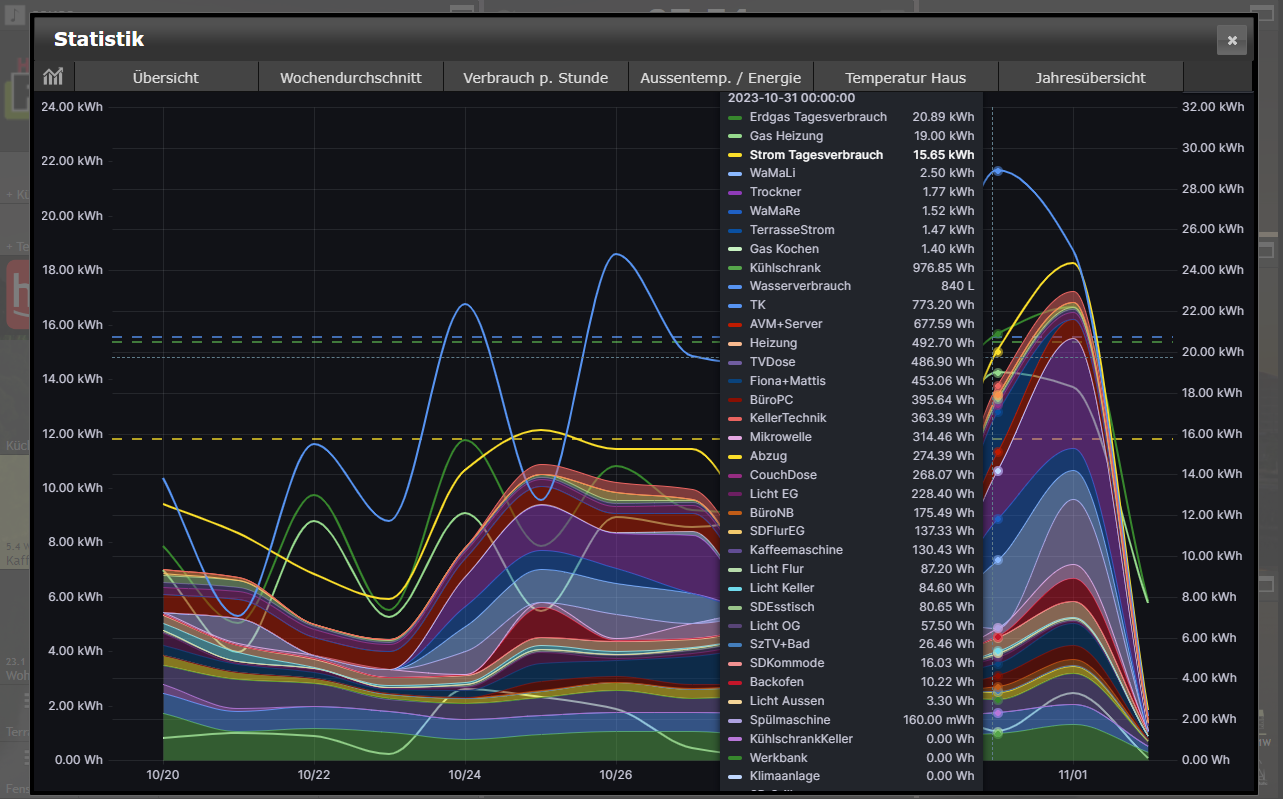
Task: Click the Licht OG entry
Action: coord(851,626)
